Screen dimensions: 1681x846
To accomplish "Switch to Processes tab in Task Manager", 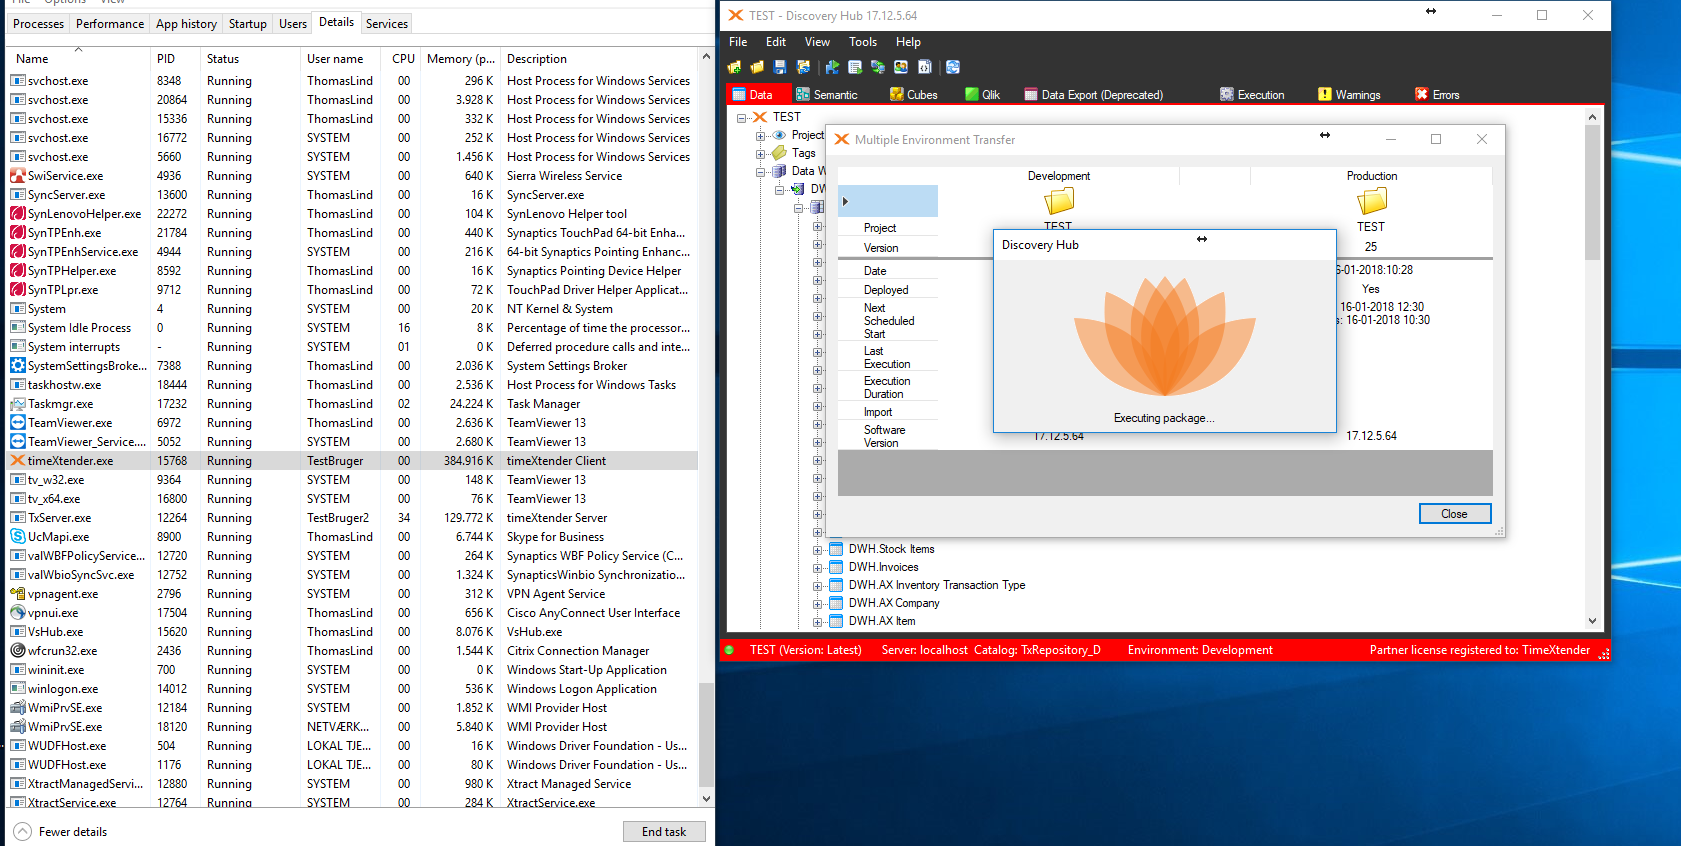I will click(39, 24).
